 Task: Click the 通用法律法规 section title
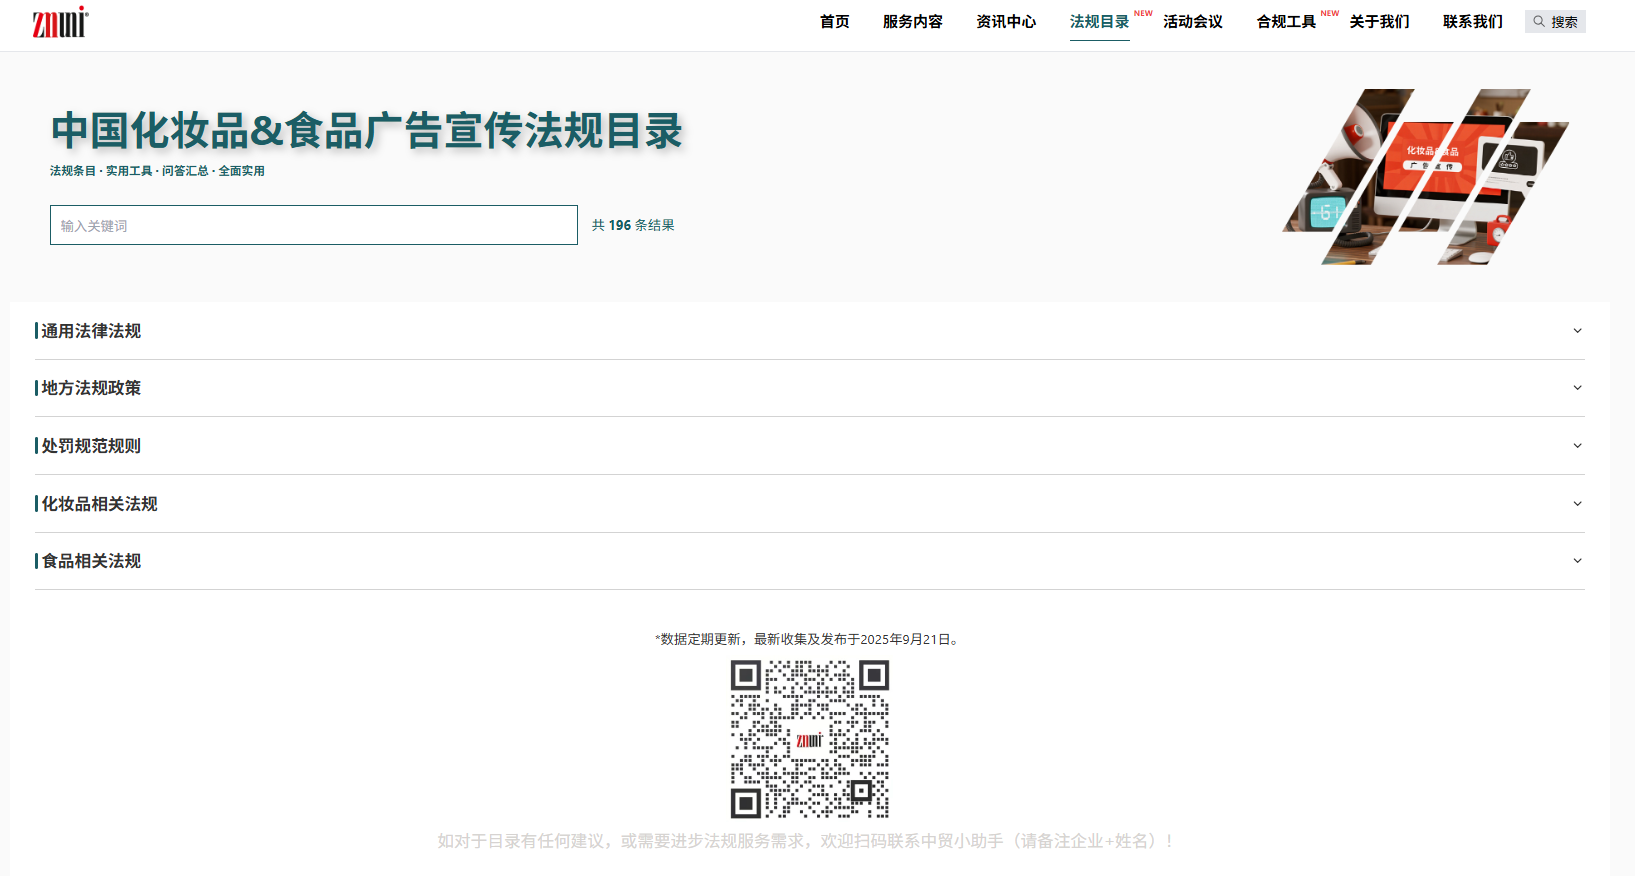91,331
